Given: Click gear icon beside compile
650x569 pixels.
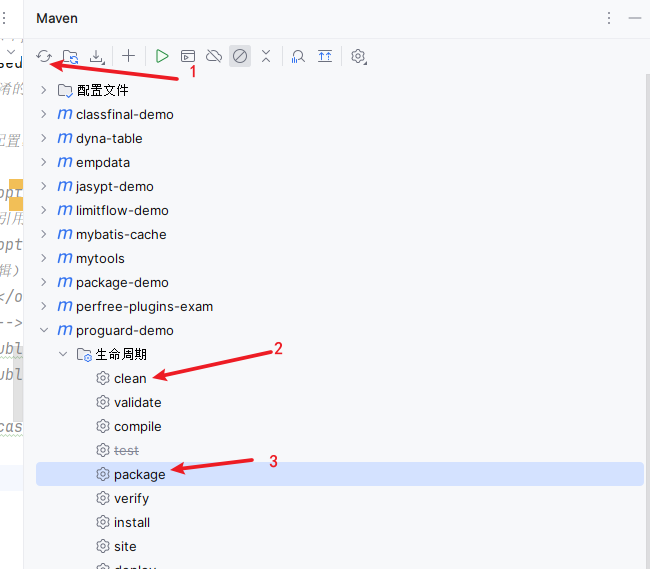Looking at the screenshot, I should tap(103, 426).
